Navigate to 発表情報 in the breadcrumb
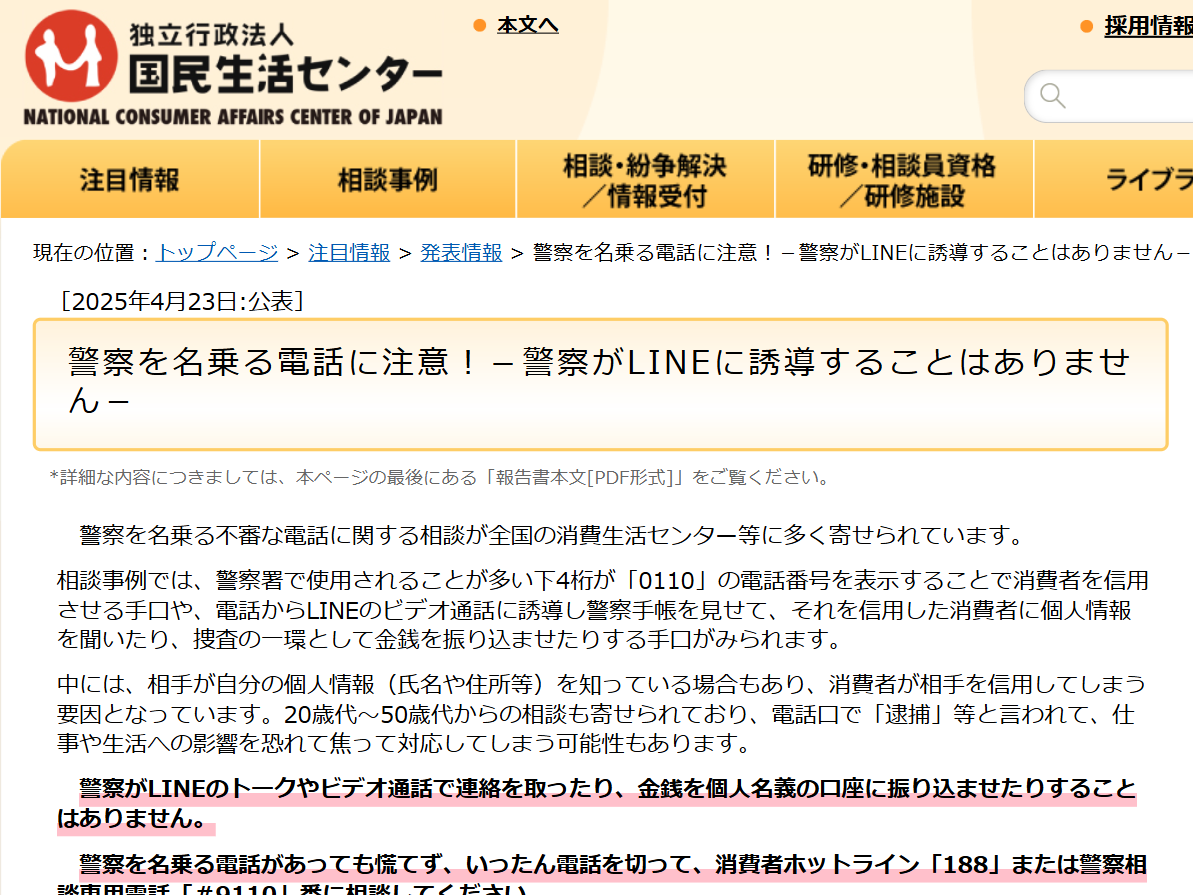1193x895 pixels. pos(461,252)
